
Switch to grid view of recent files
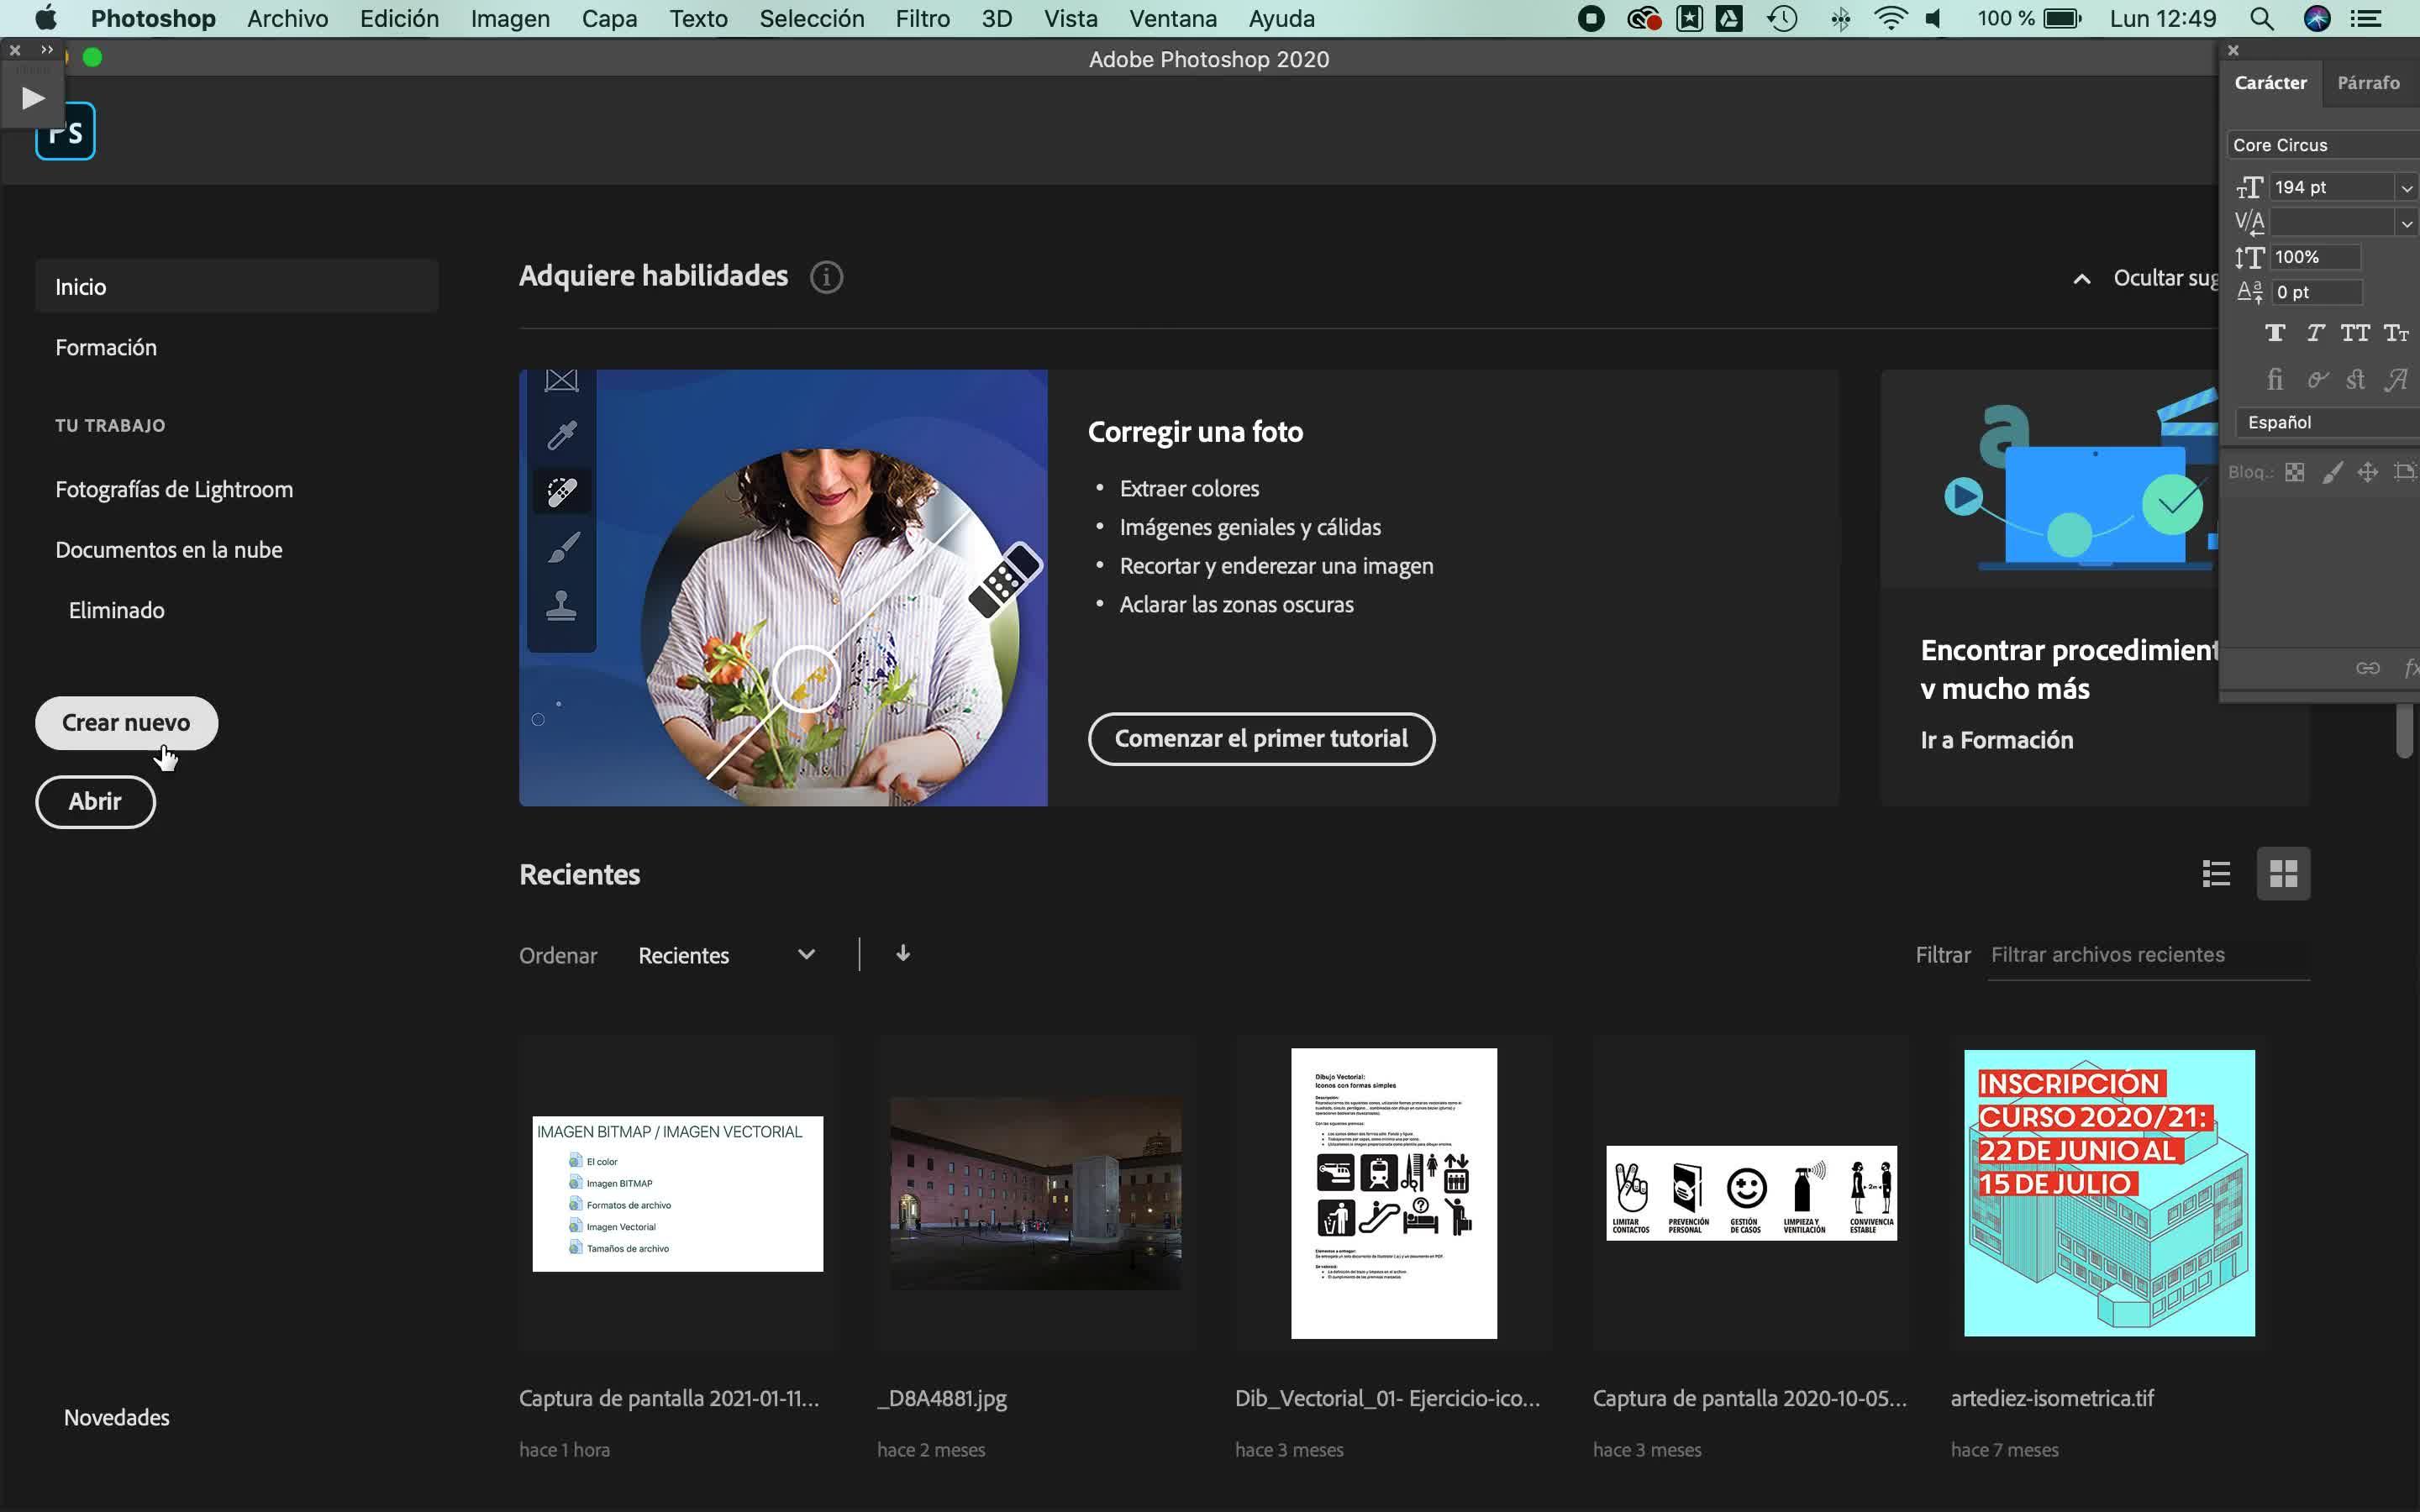pyautogui.click(x=2283, y=874)
